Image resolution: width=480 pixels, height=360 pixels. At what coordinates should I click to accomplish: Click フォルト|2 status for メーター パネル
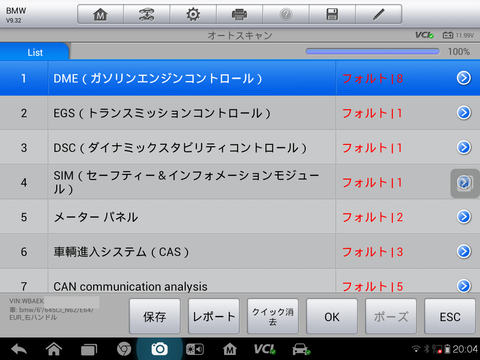click(x=373, y=217)
